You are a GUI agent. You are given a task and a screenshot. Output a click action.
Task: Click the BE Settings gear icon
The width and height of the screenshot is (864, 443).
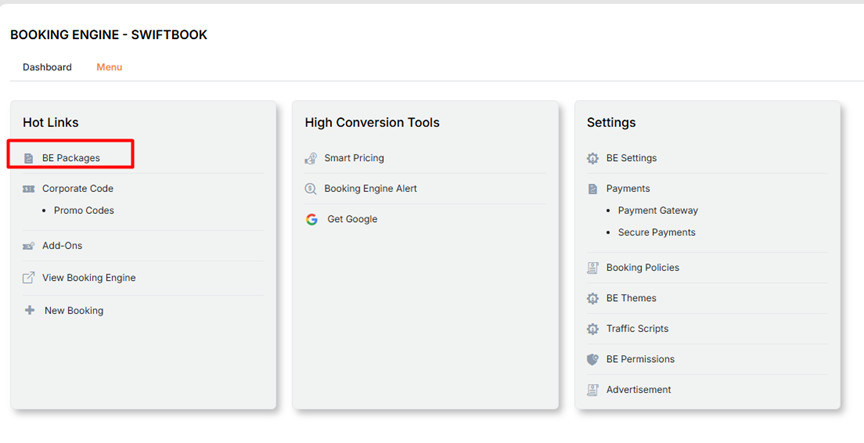coord(593,158)
